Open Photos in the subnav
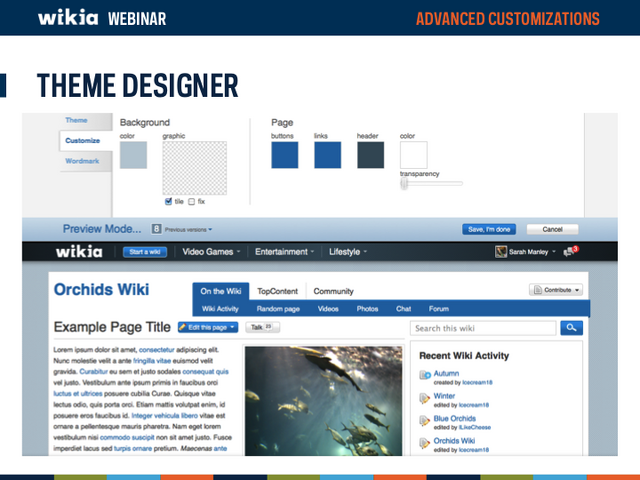 click(367, 309)
